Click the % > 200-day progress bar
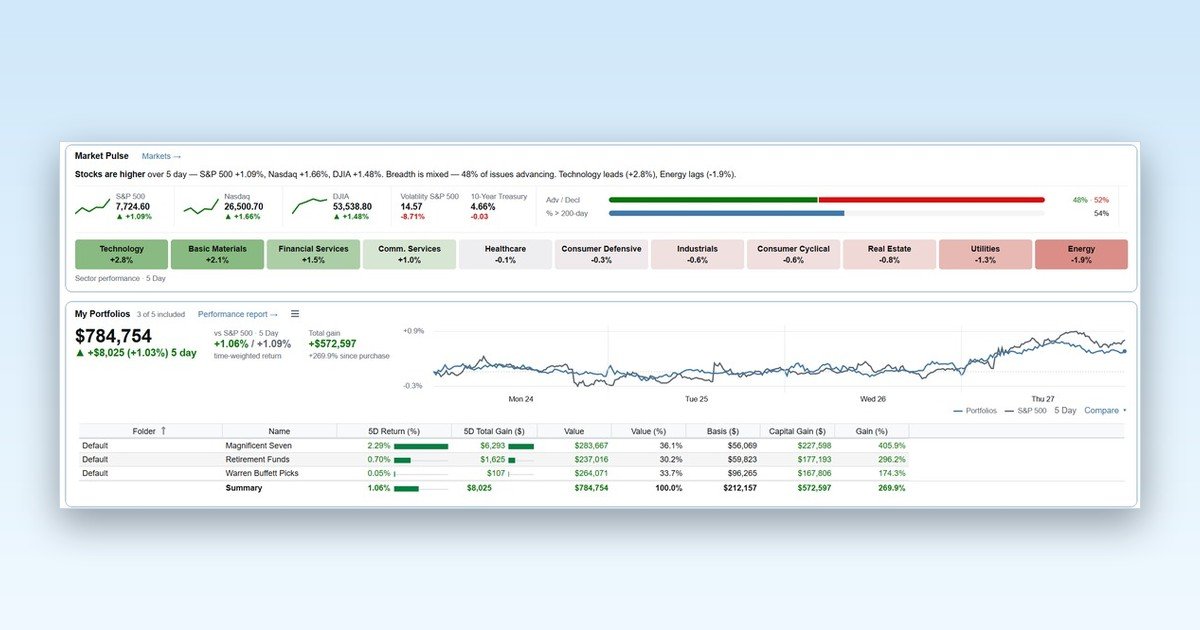Image resolution: width=1200 pixels, height=630 pixels. tap(827, 213)
